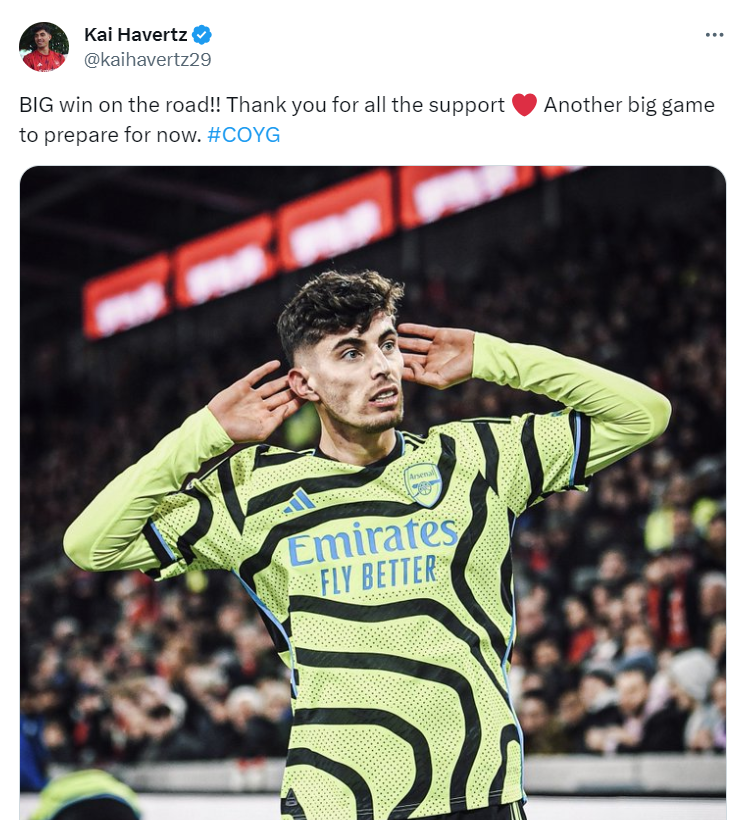Click the Arsenal crest on the jersey
The image size is (746, 820).
(x=422, y=484)
